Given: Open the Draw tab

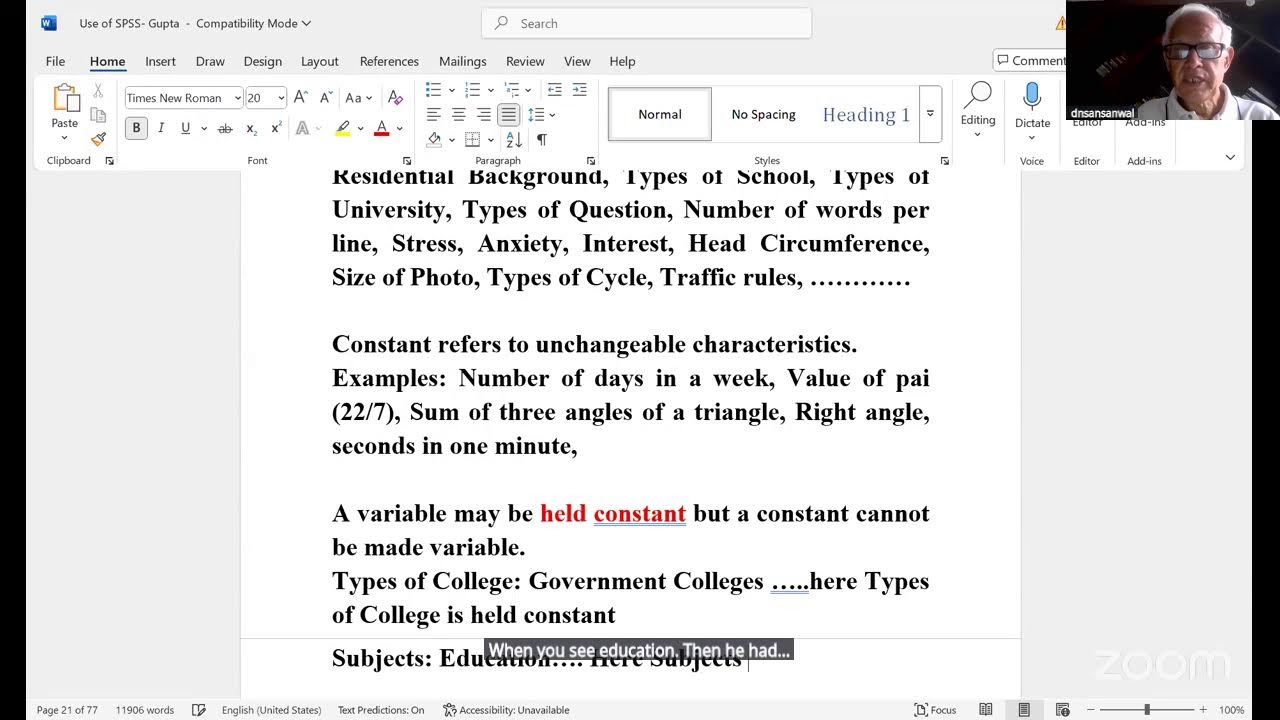Looking at the screenshot, I should coord(210,61).
